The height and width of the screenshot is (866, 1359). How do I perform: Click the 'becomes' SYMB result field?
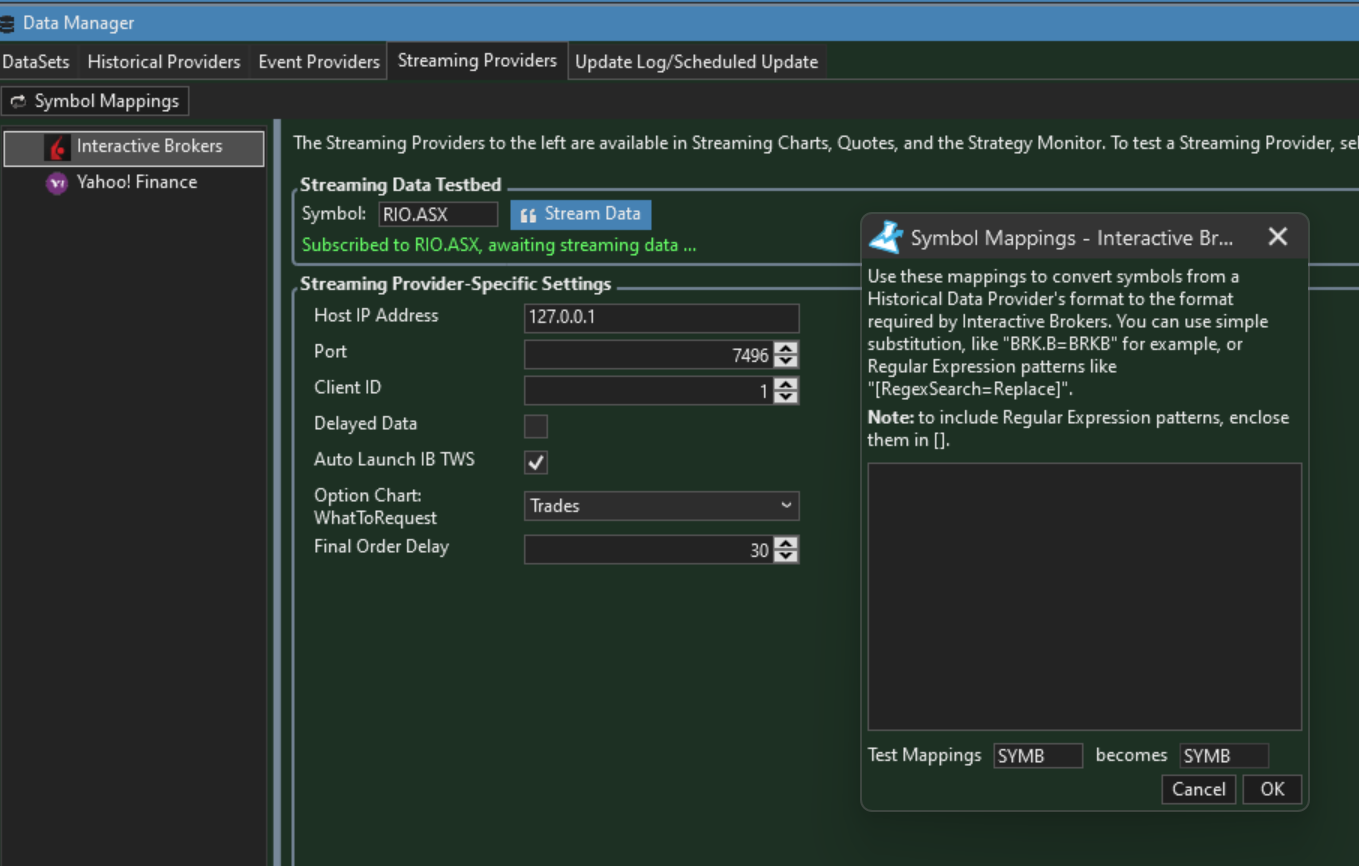click(1224, 756)
